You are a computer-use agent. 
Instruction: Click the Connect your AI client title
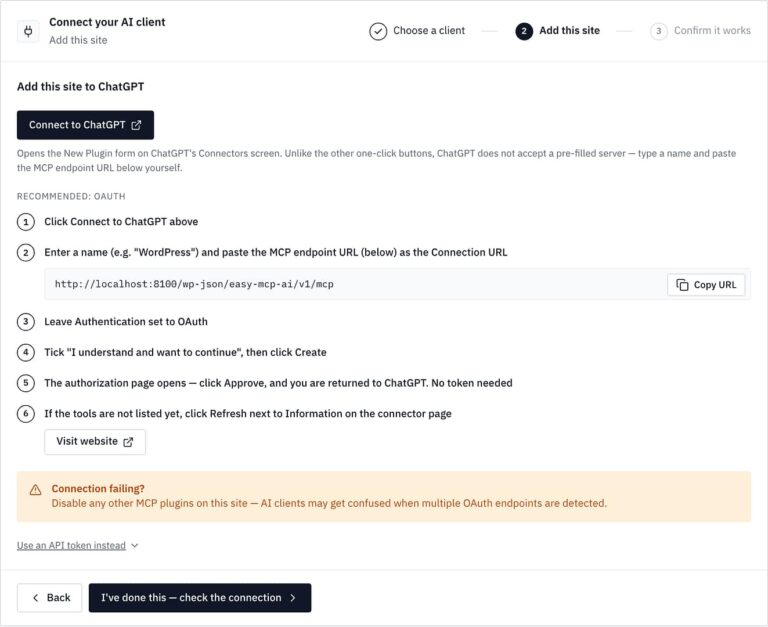click(x=107, y=22)
